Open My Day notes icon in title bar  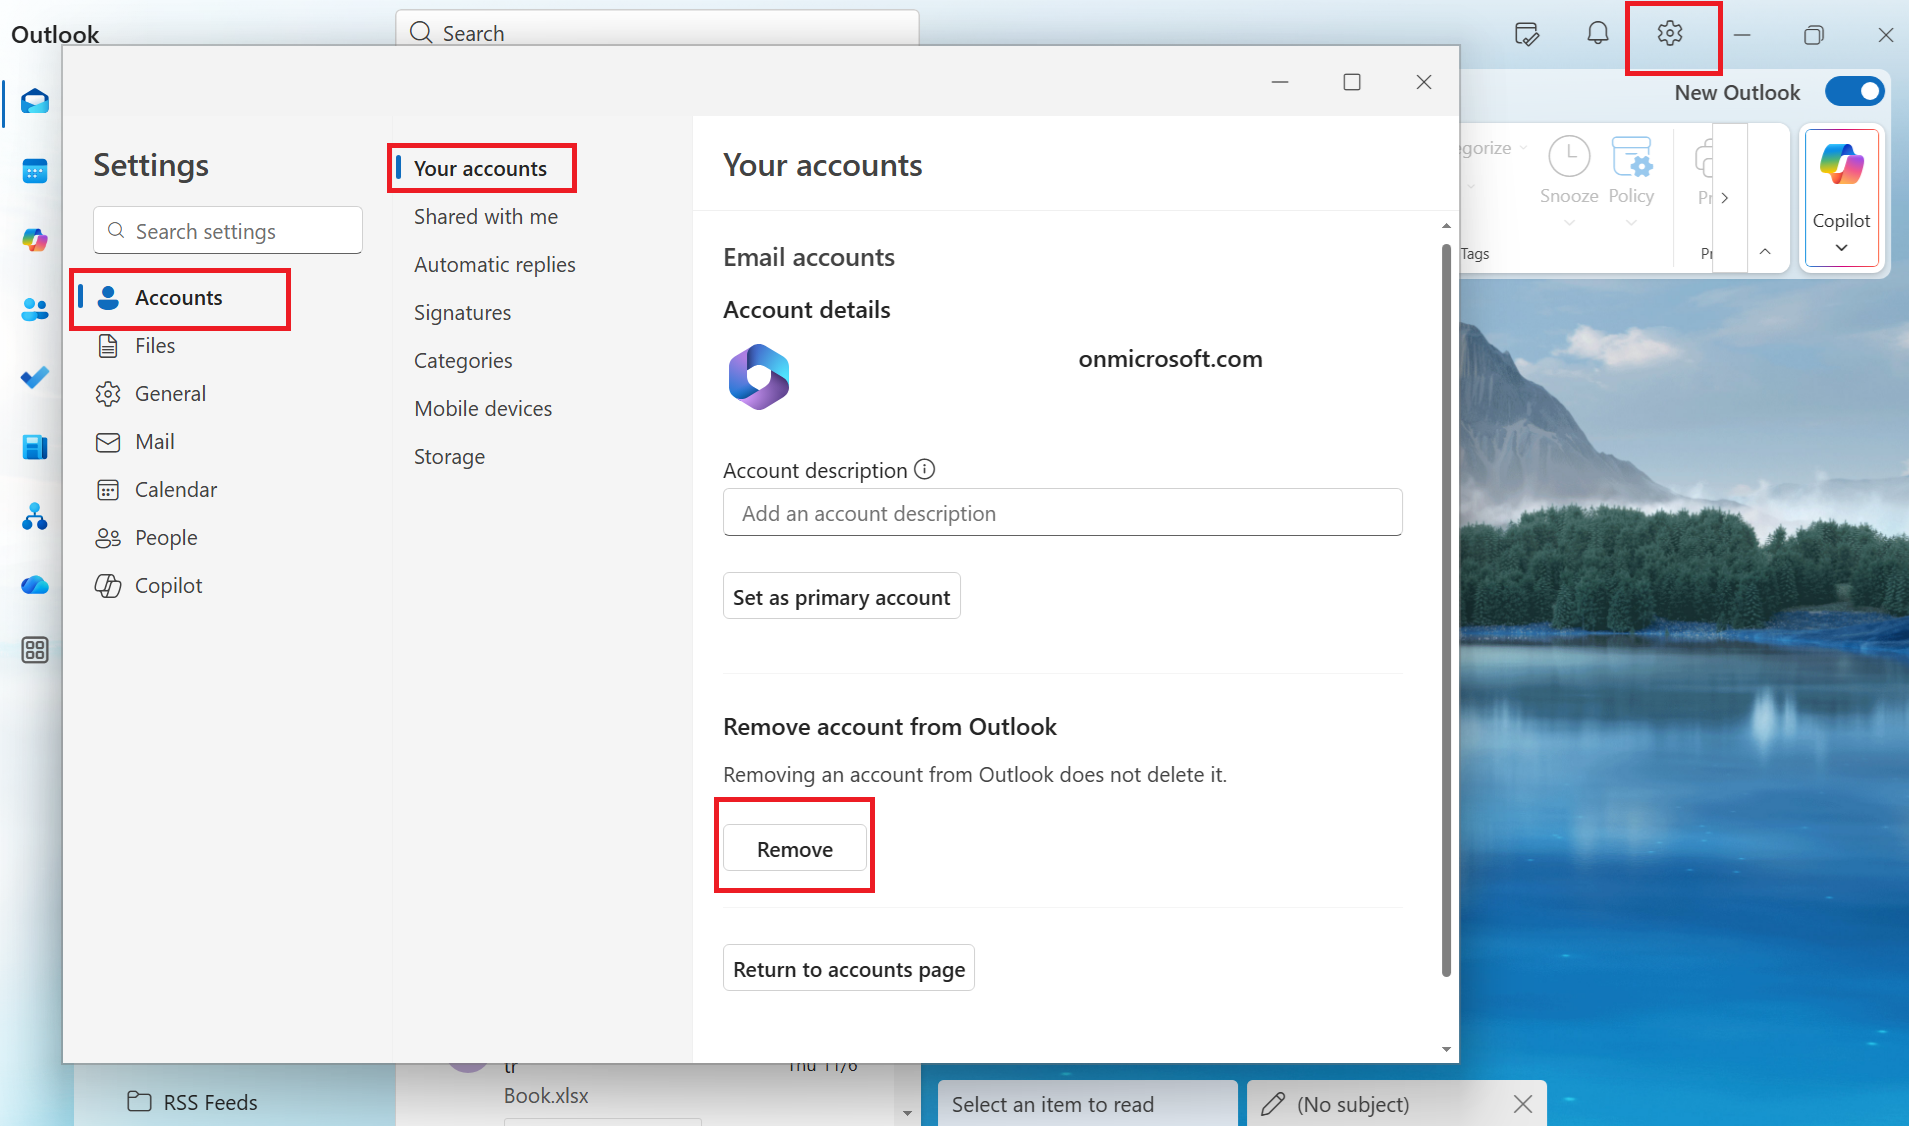(1527, 34)
